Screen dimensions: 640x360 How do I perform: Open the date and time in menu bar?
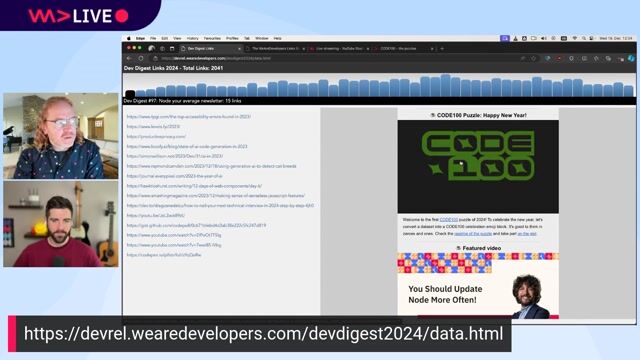click(616, 38)
